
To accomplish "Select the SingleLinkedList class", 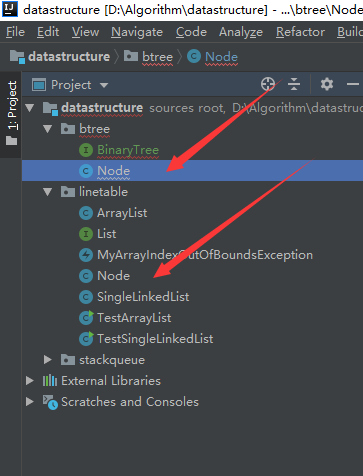I will 143,297.
